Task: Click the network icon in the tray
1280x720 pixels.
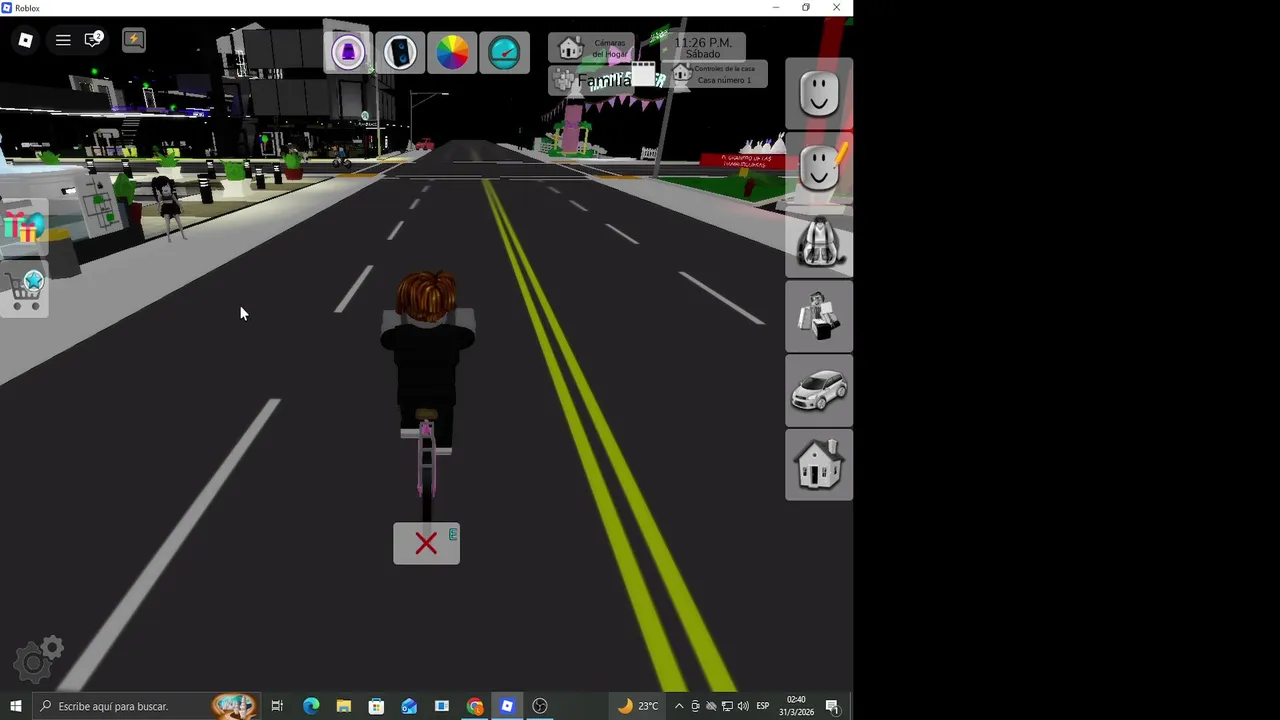Action: 727,706
